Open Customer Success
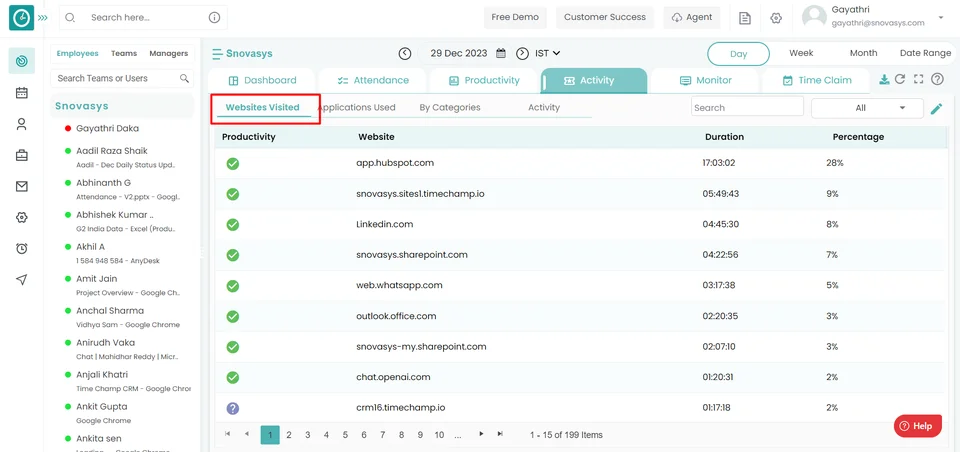 point(605,17)
